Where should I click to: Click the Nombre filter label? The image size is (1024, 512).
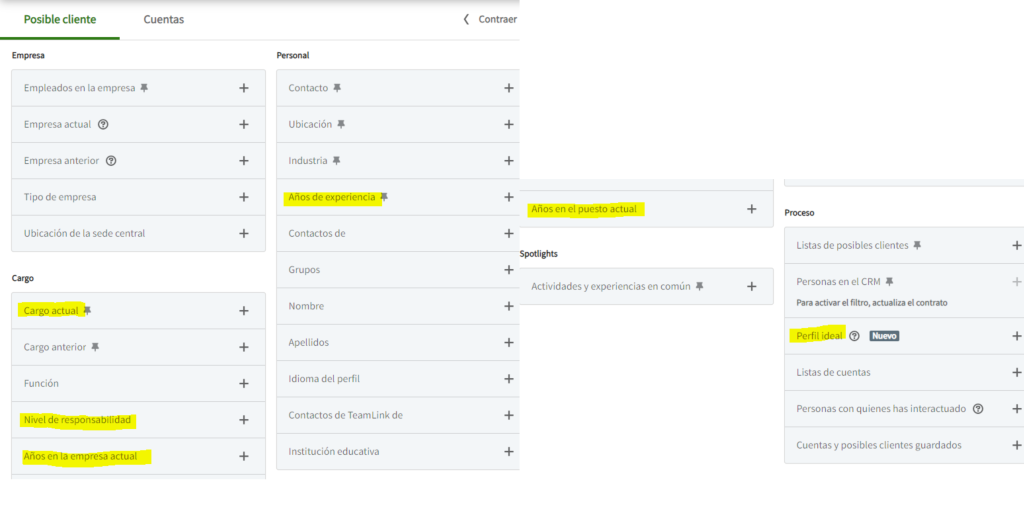306,306
